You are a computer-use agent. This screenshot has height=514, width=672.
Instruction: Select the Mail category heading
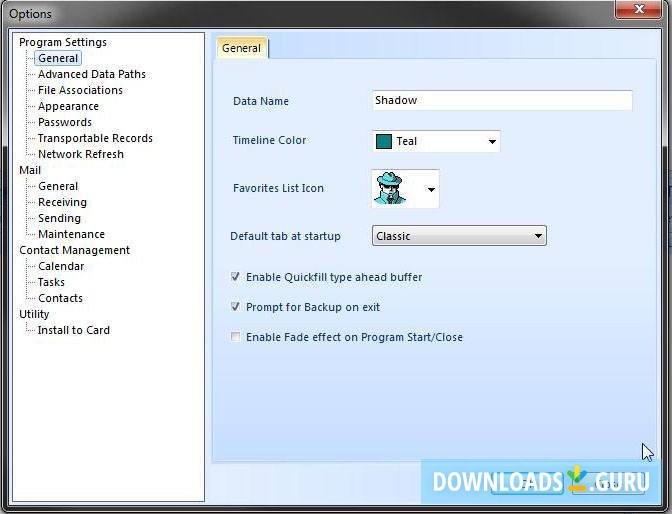click(x=30, y=170)
